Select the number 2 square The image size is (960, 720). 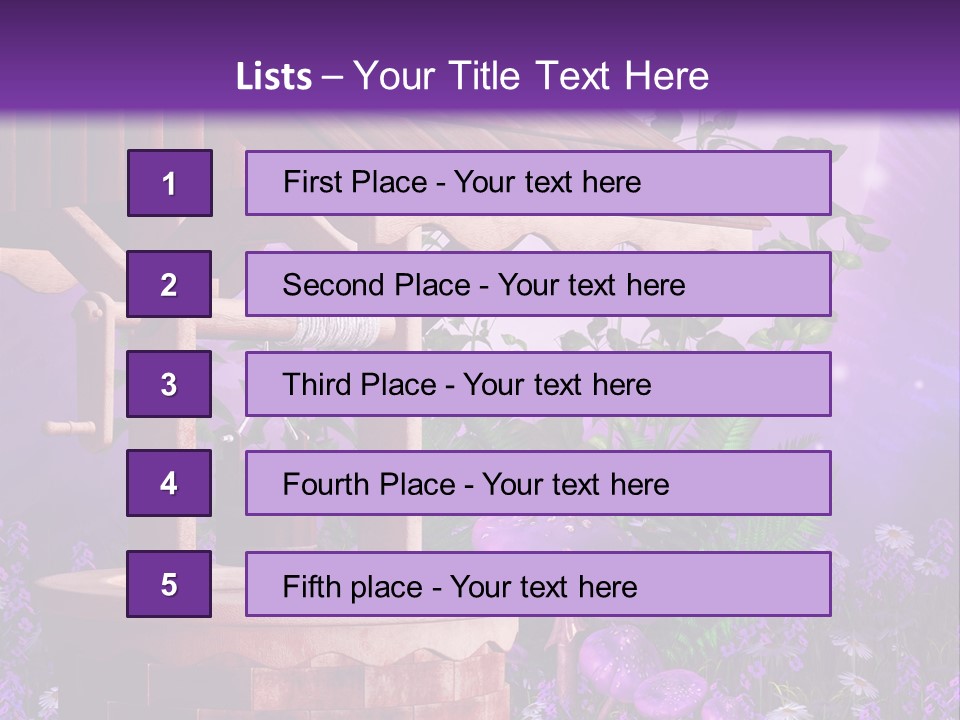tap(169, 284)
